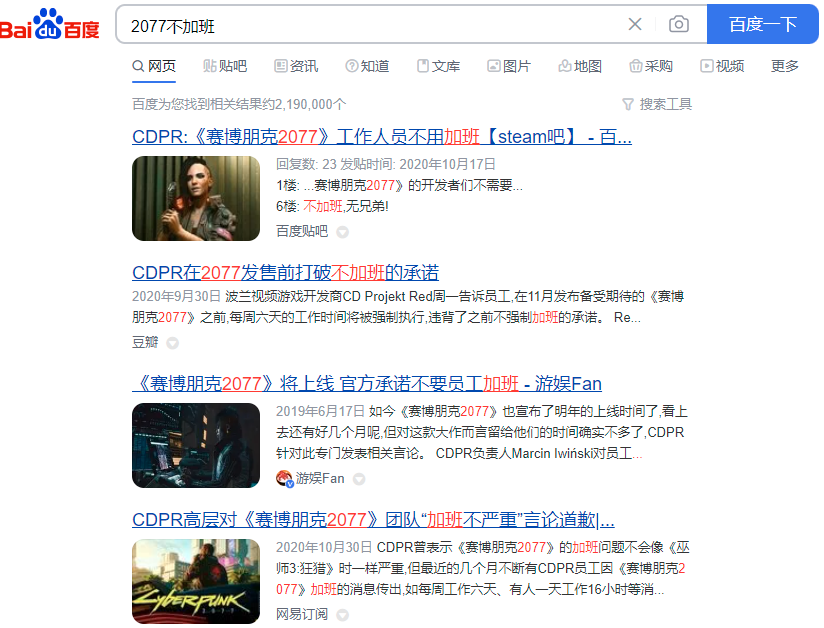Open the 文库 tab
The width and height of the screenshot is (824, 628).
click(438, 66)
